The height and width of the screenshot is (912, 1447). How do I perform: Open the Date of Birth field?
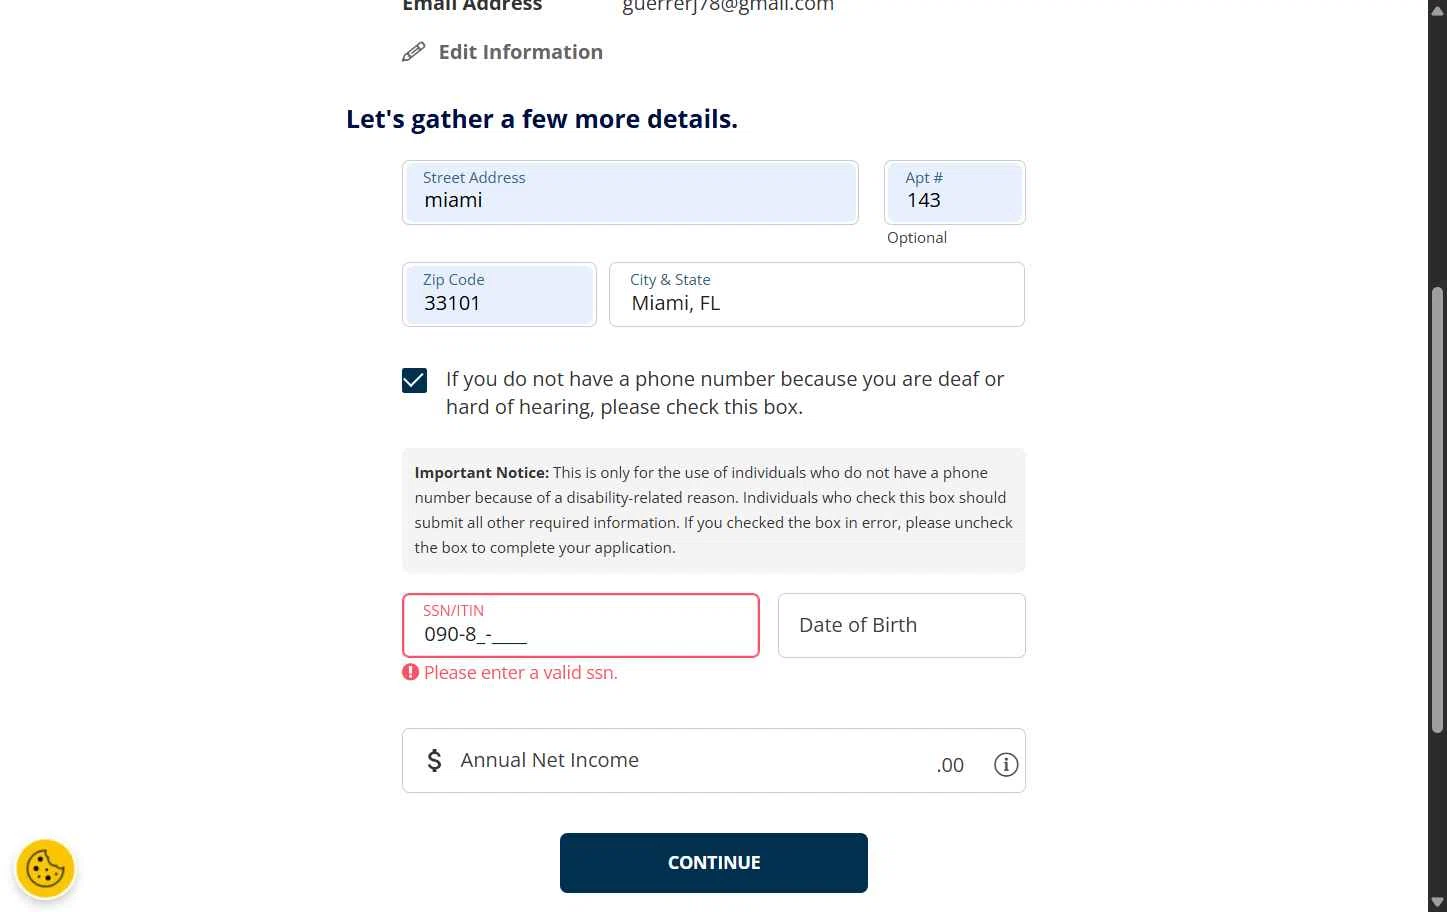tap(902, 625)
